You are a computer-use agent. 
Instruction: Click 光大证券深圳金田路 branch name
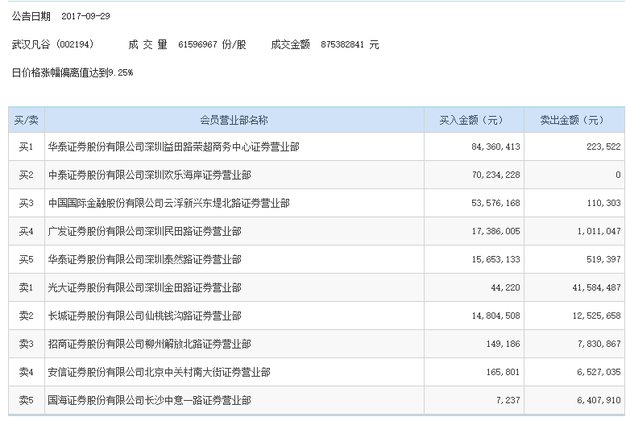click(145, 288)
